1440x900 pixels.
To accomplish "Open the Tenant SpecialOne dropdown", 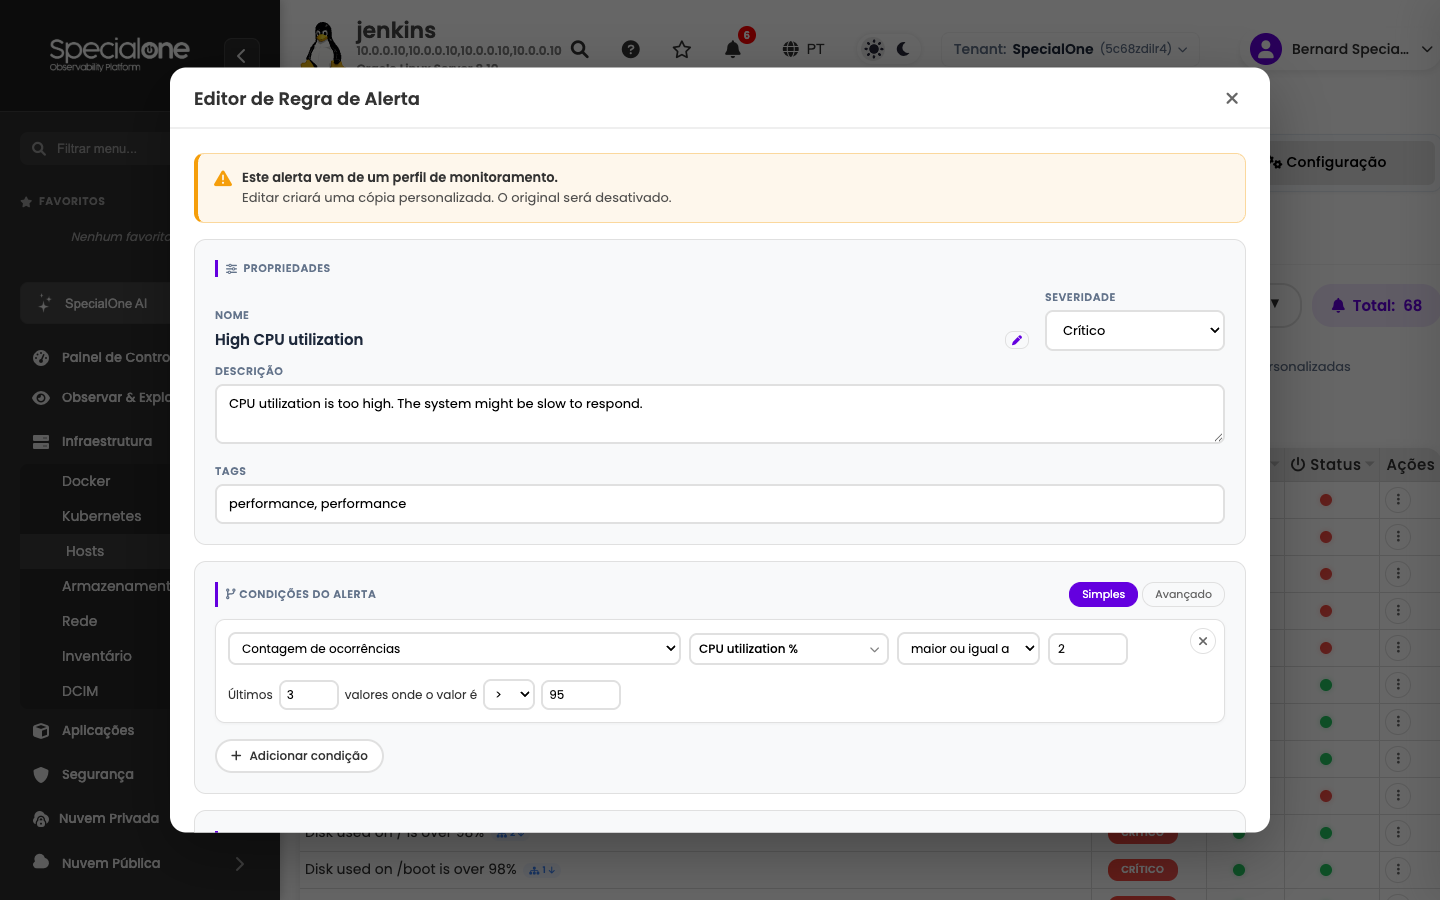I will 1070,49.
